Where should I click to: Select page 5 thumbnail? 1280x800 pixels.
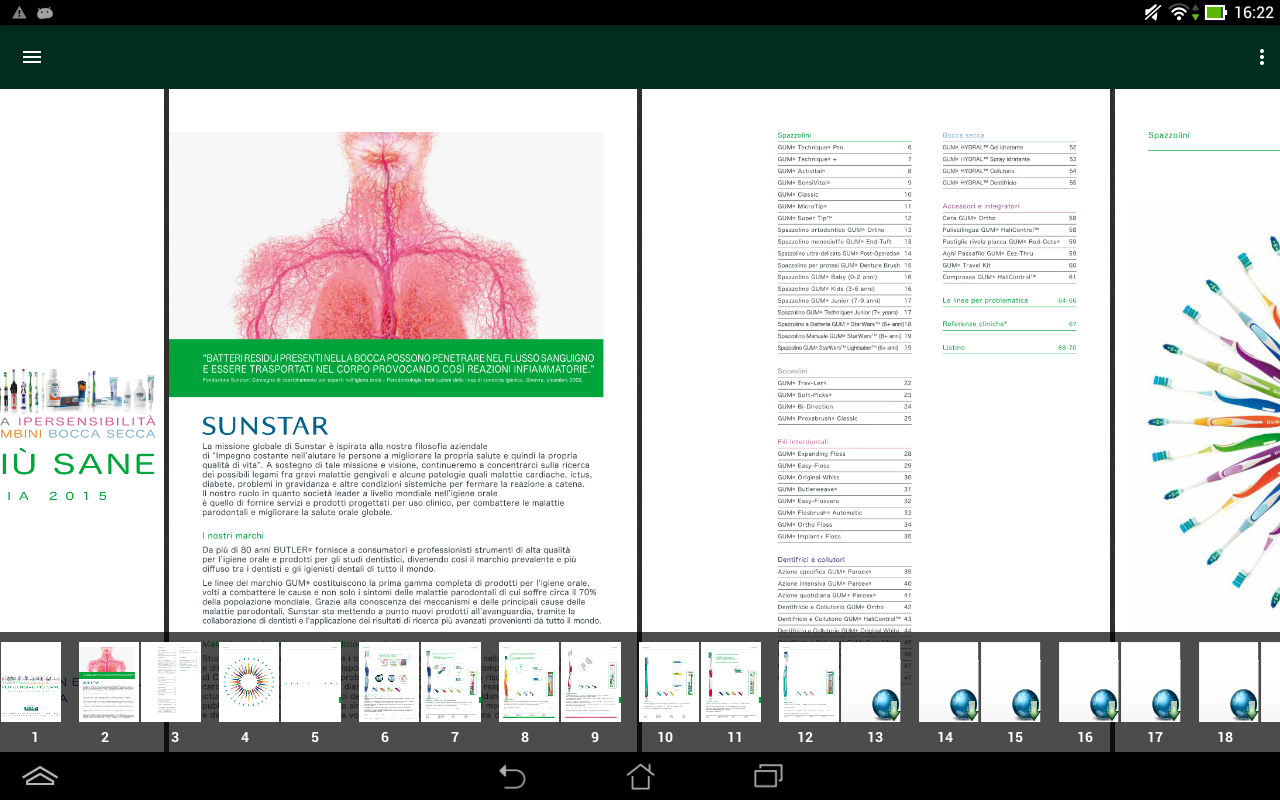[311, 682]
